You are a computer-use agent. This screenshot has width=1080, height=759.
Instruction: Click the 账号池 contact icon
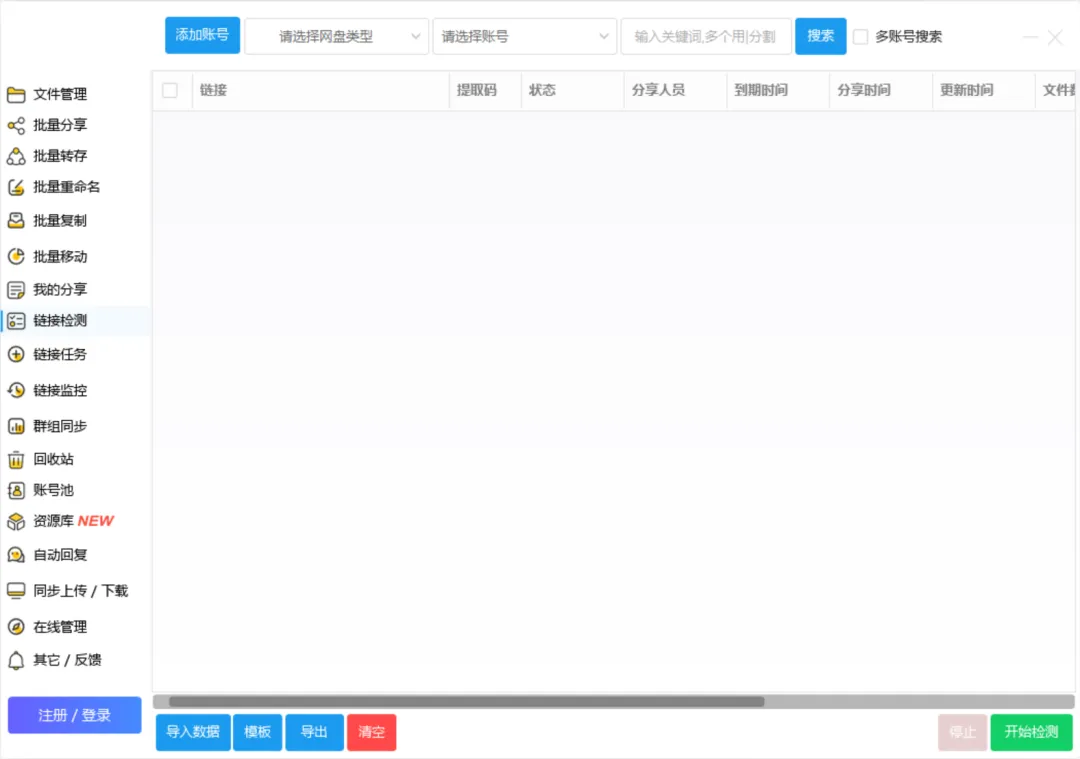tap(16, 490)
